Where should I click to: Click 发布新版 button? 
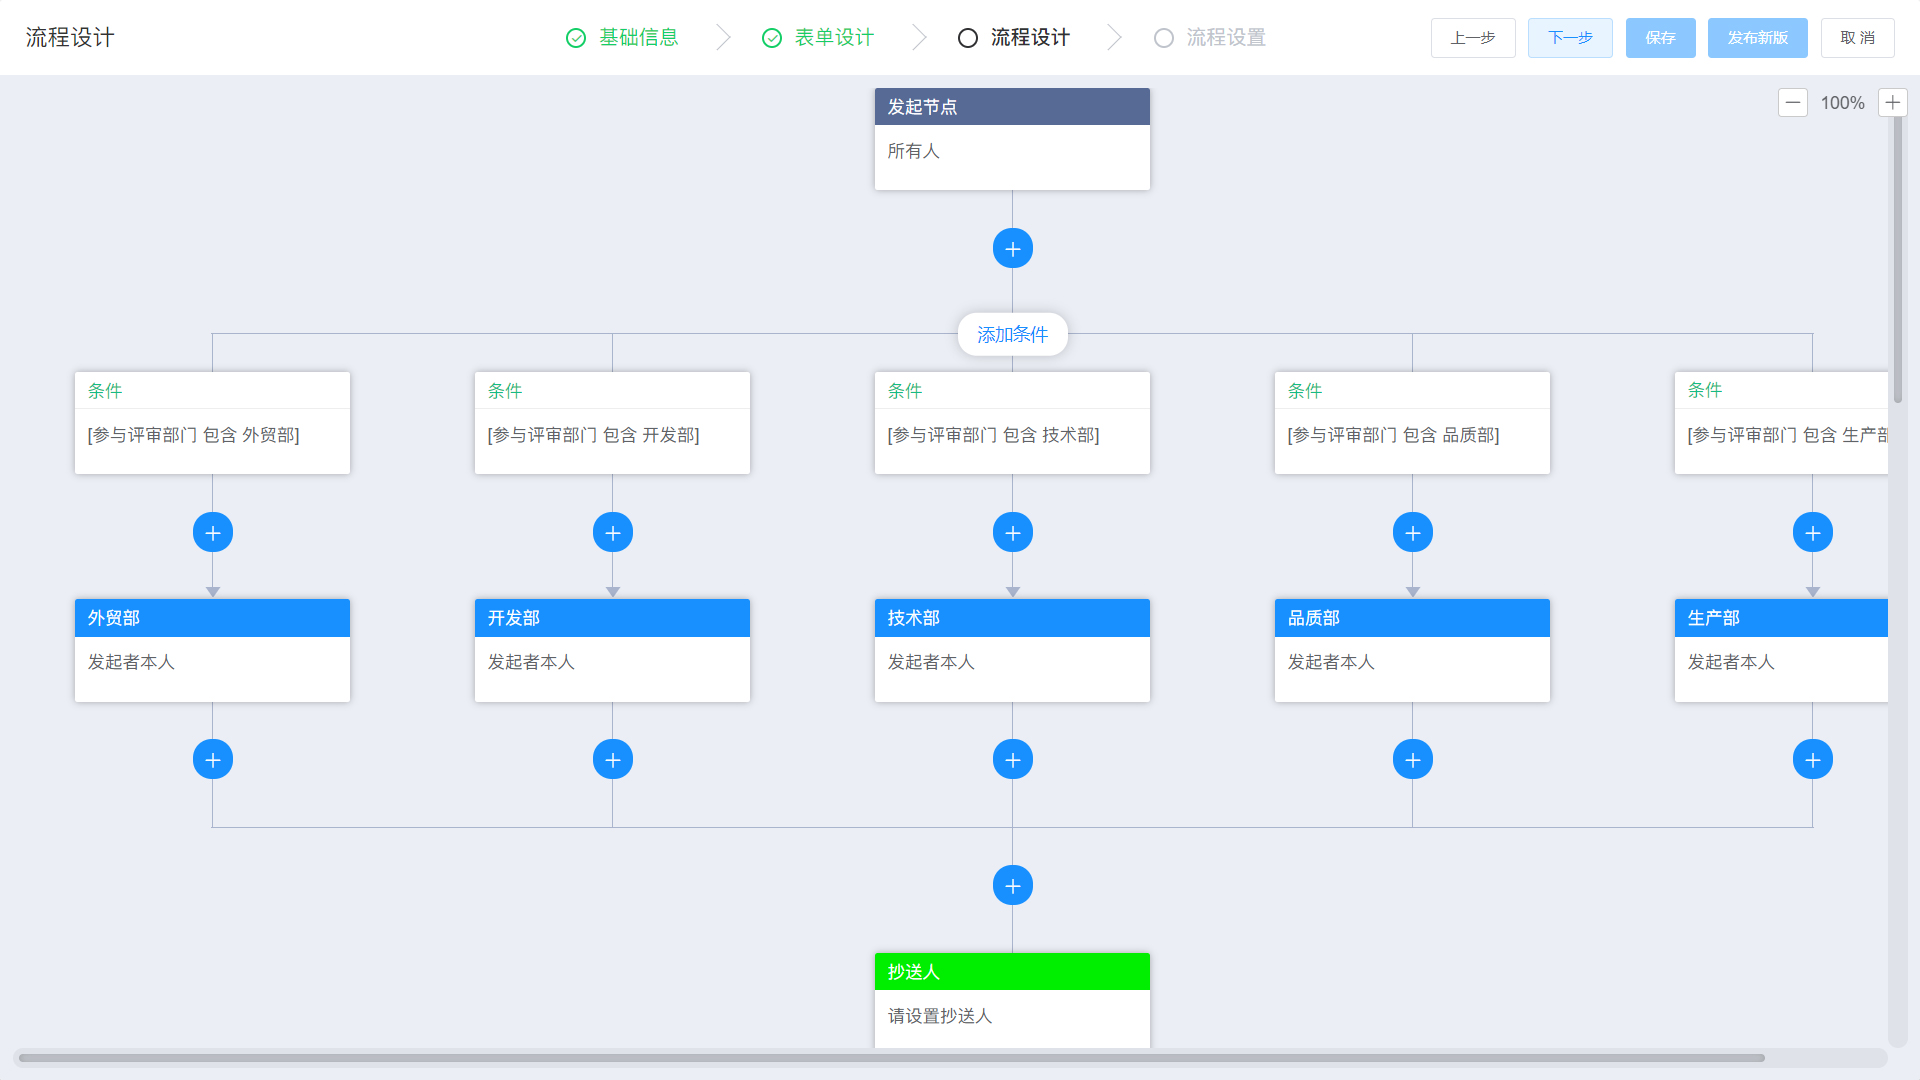[x=1757, y=38]
